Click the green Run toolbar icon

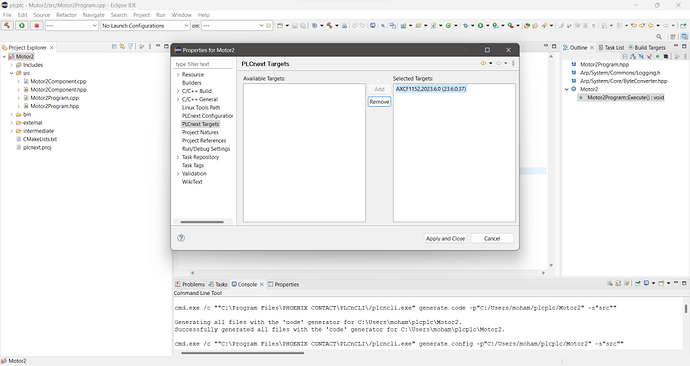(x=481, y=26)
